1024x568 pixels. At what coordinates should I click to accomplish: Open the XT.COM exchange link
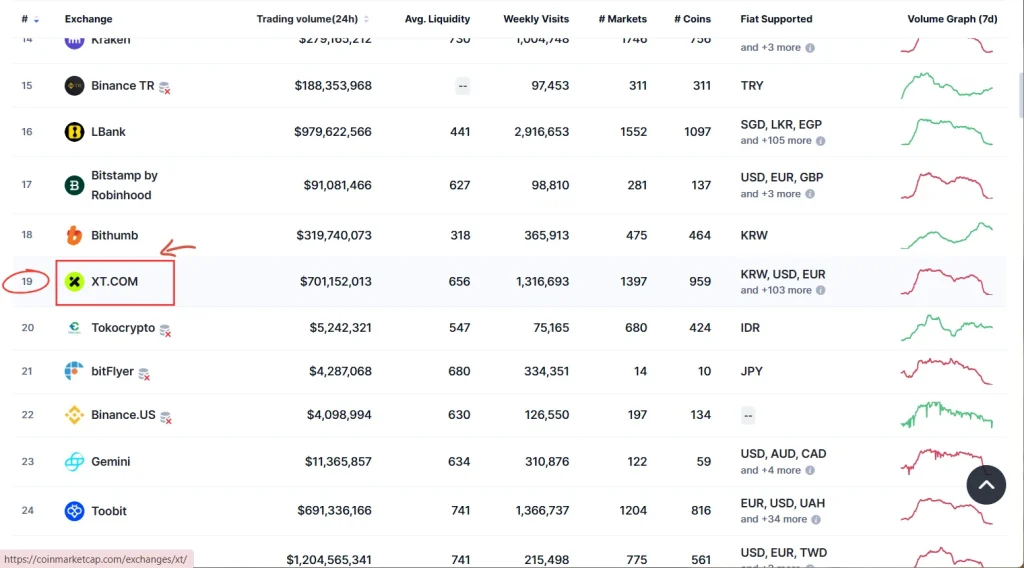pyautogui.click(x=114, y=281)
